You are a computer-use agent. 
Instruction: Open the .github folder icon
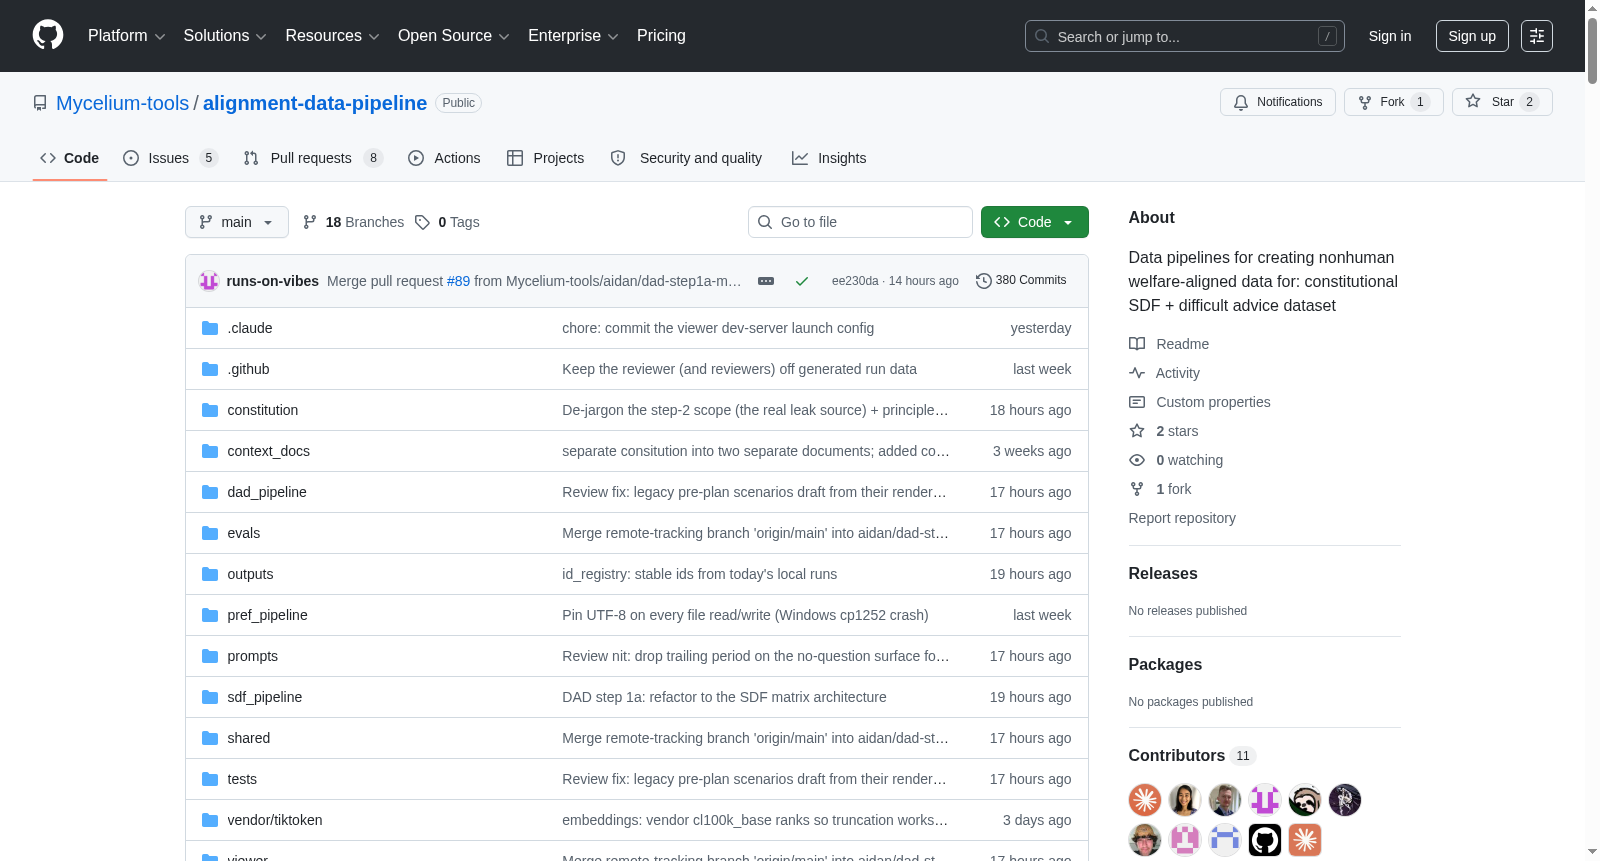click(210, 369)
